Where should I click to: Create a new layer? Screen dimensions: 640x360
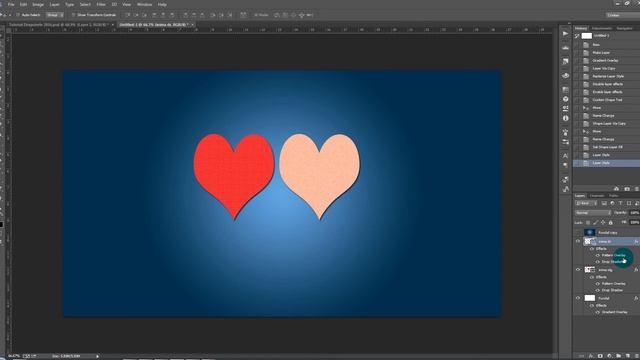627,356
